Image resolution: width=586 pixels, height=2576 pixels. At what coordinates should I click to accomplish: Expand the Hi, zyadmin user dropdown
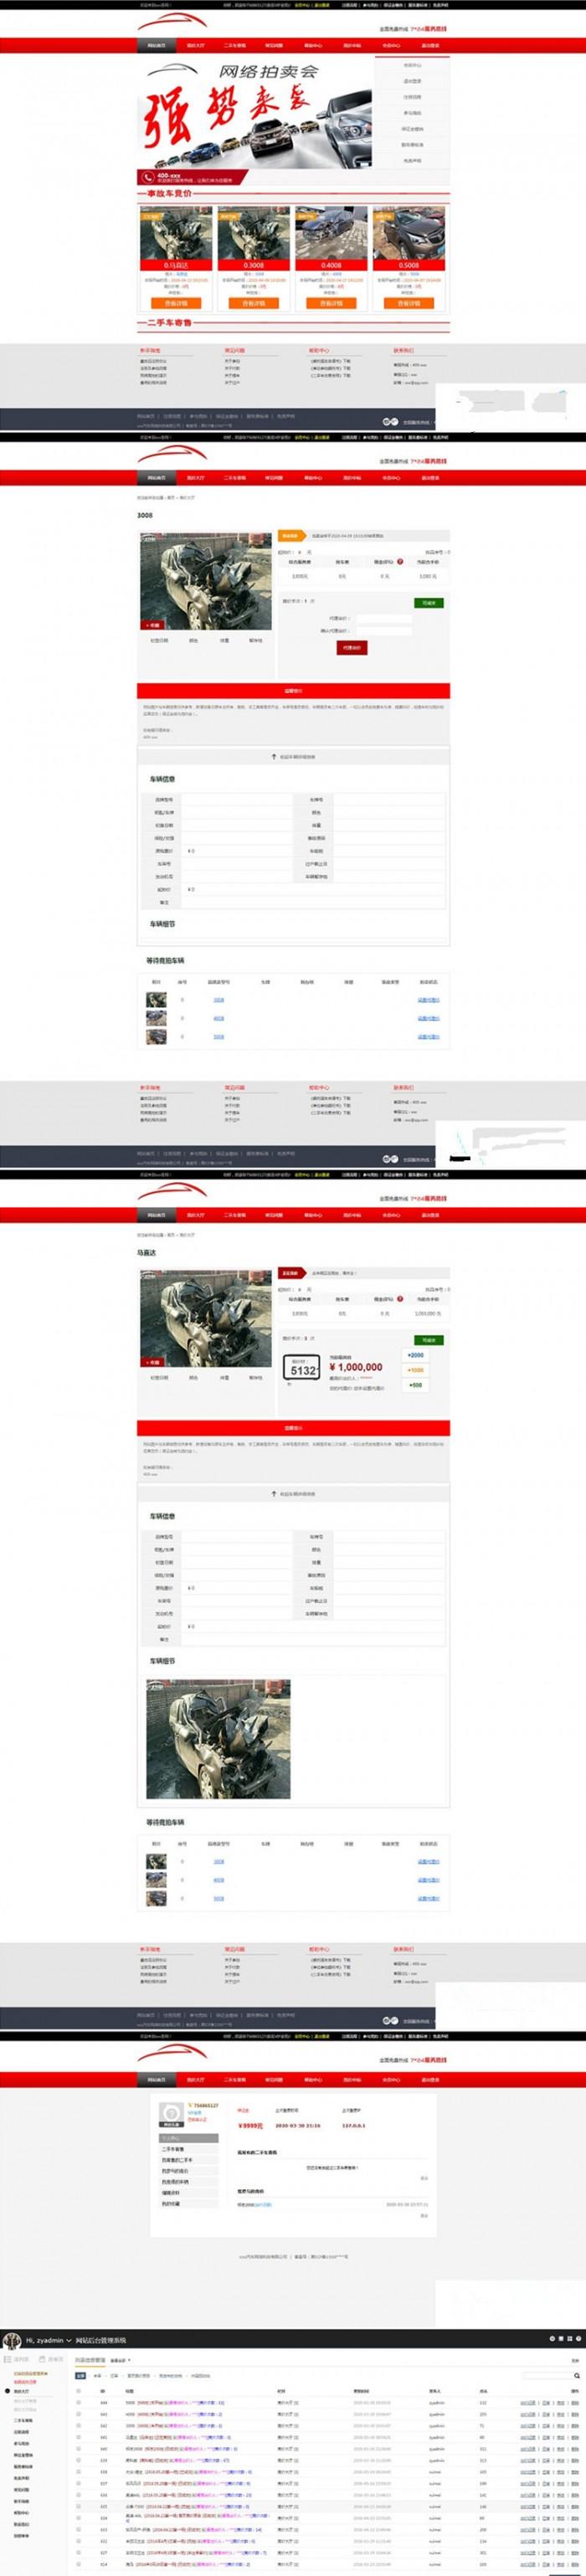tap(69, 2341)
